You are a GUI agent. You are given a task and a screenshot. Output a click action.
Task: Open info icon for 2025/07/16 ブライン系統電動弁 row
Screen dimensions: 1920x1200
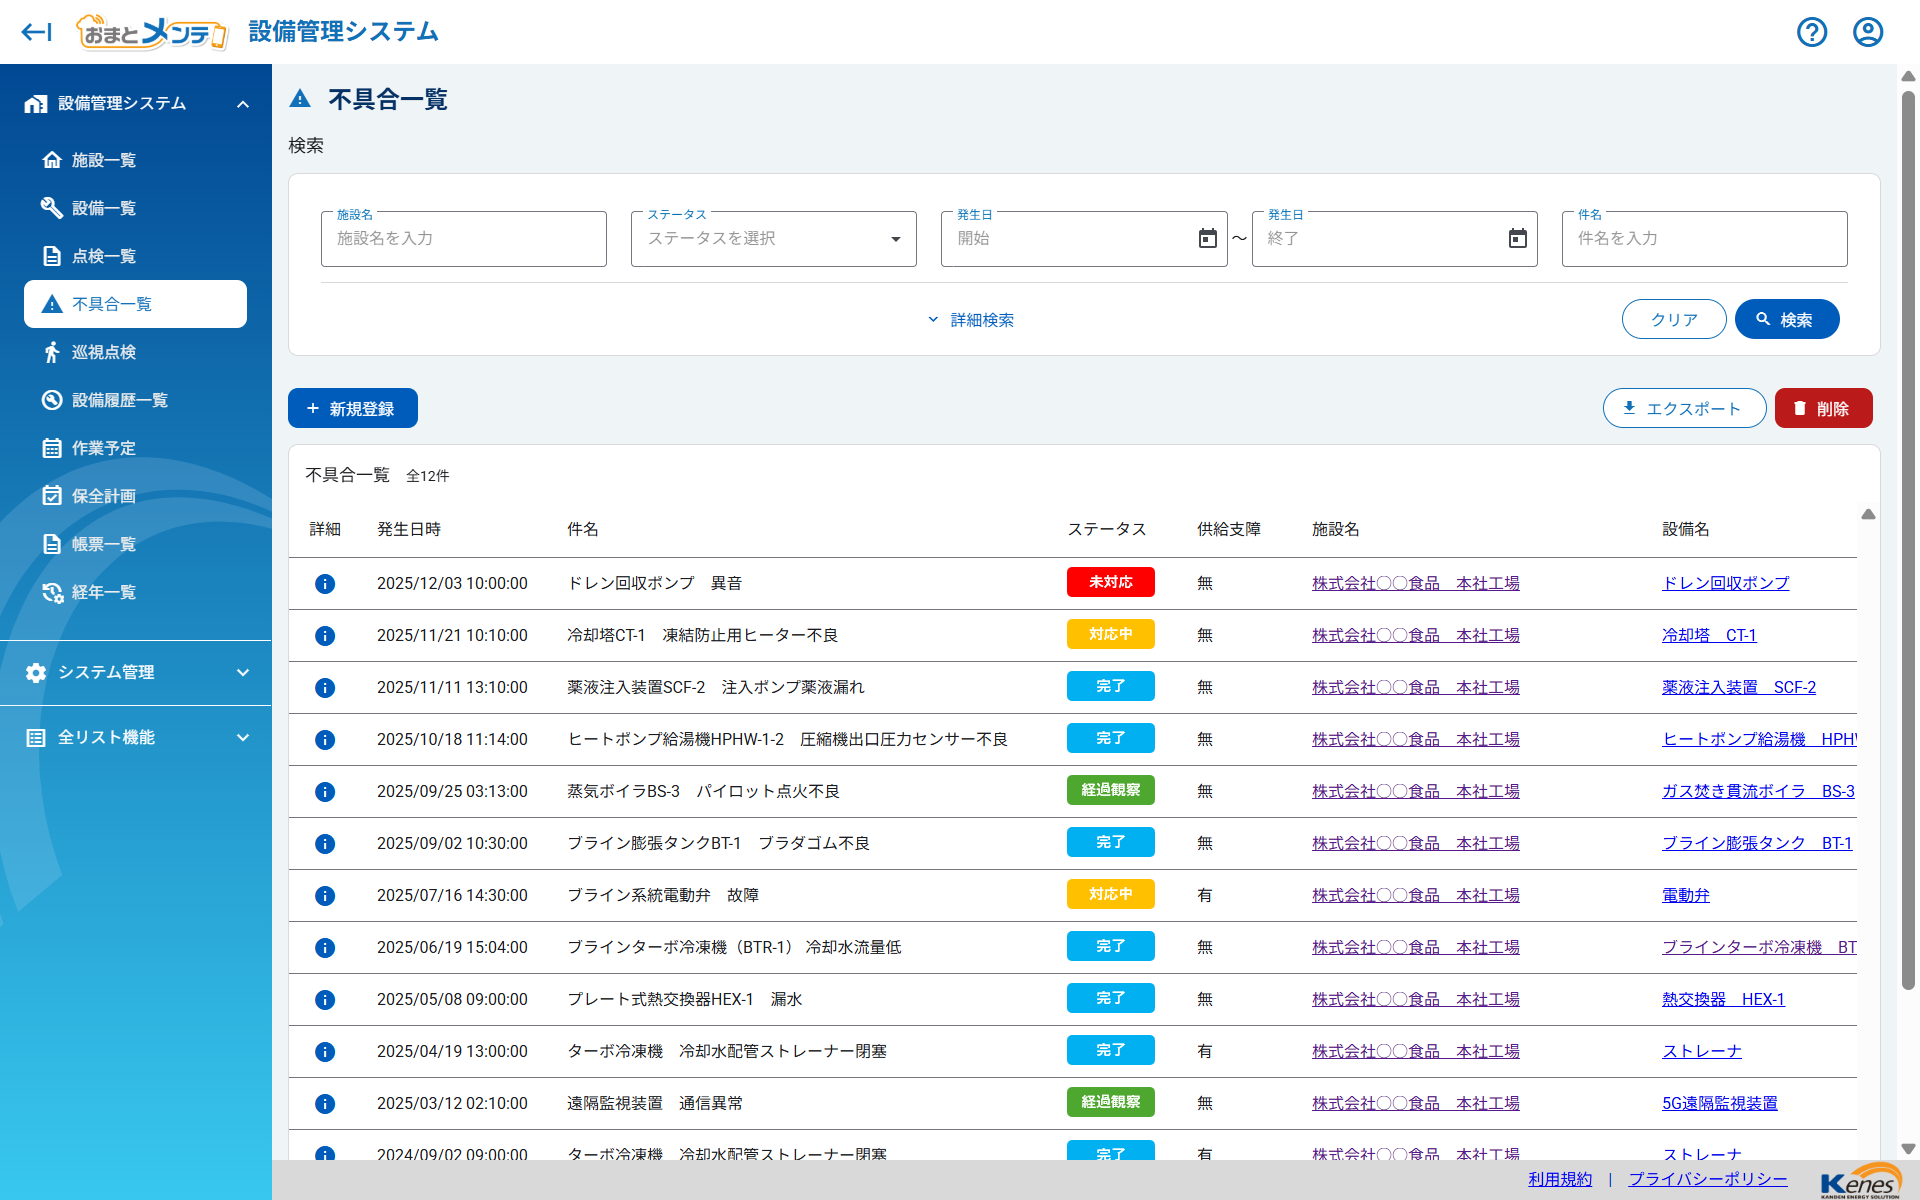click(325, 896)
